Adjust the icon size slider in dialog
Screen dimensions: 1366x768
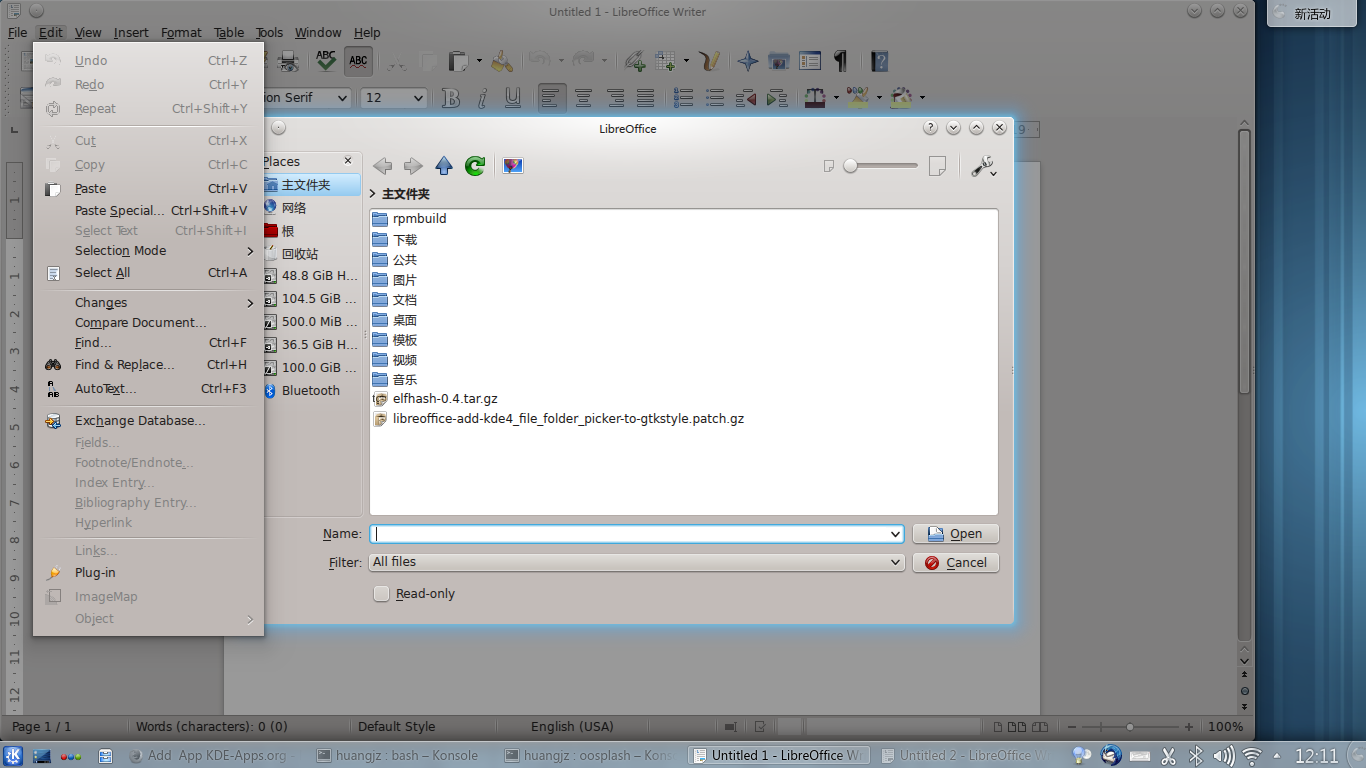[x=880, y=166]
